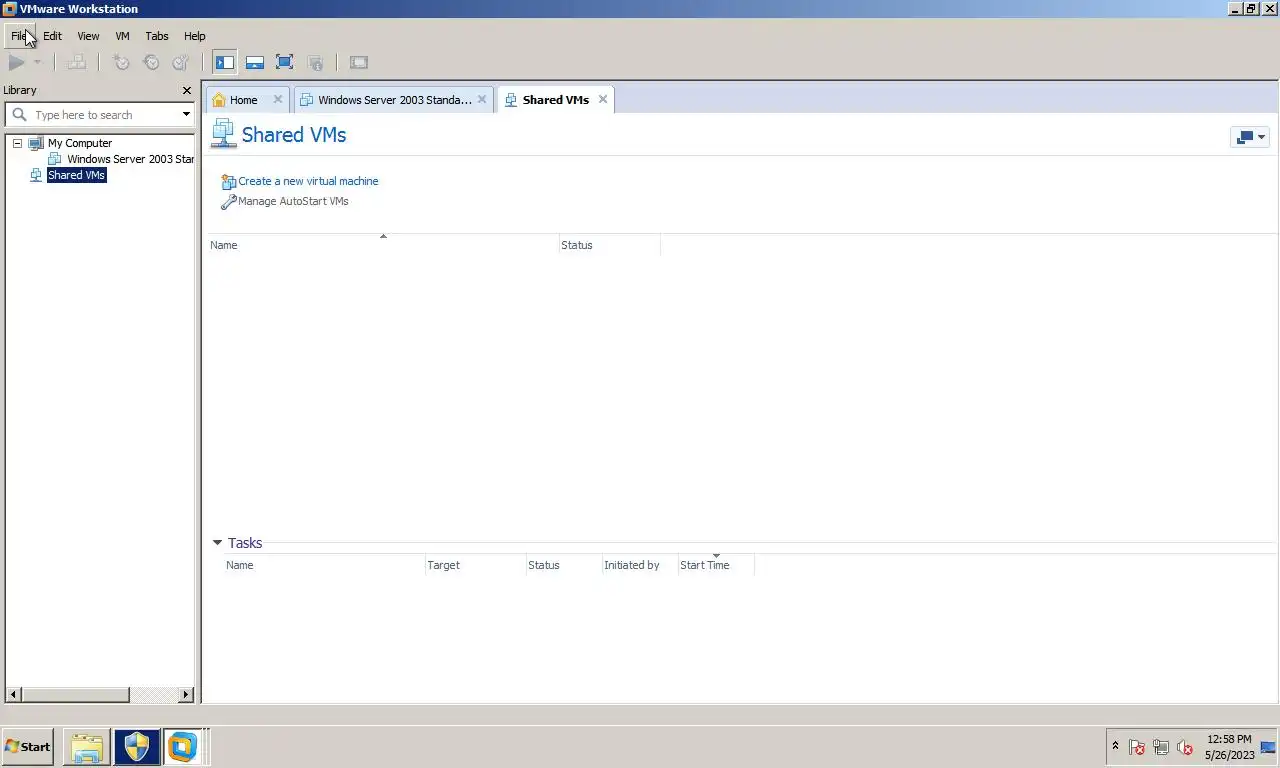Viewport: 1280px width, 768px height.
Task: Close the Windows Server 2003 tab
Action: click(x=482, y=99)
